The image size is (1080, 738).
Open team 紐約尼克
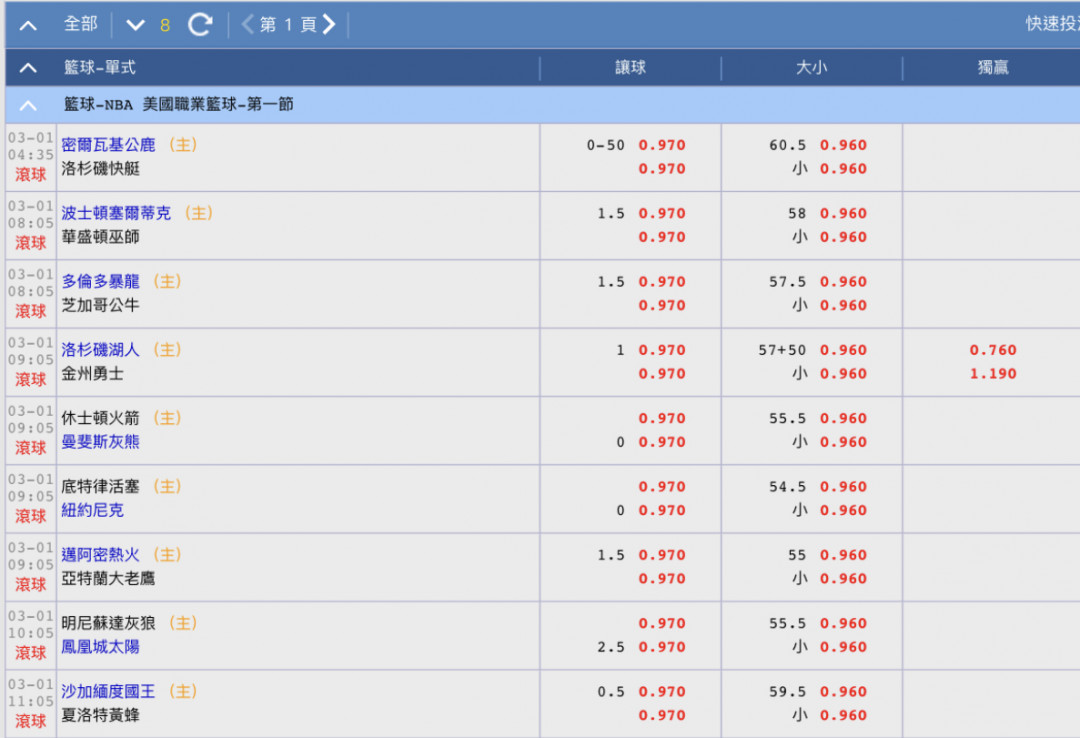[92, 510]
